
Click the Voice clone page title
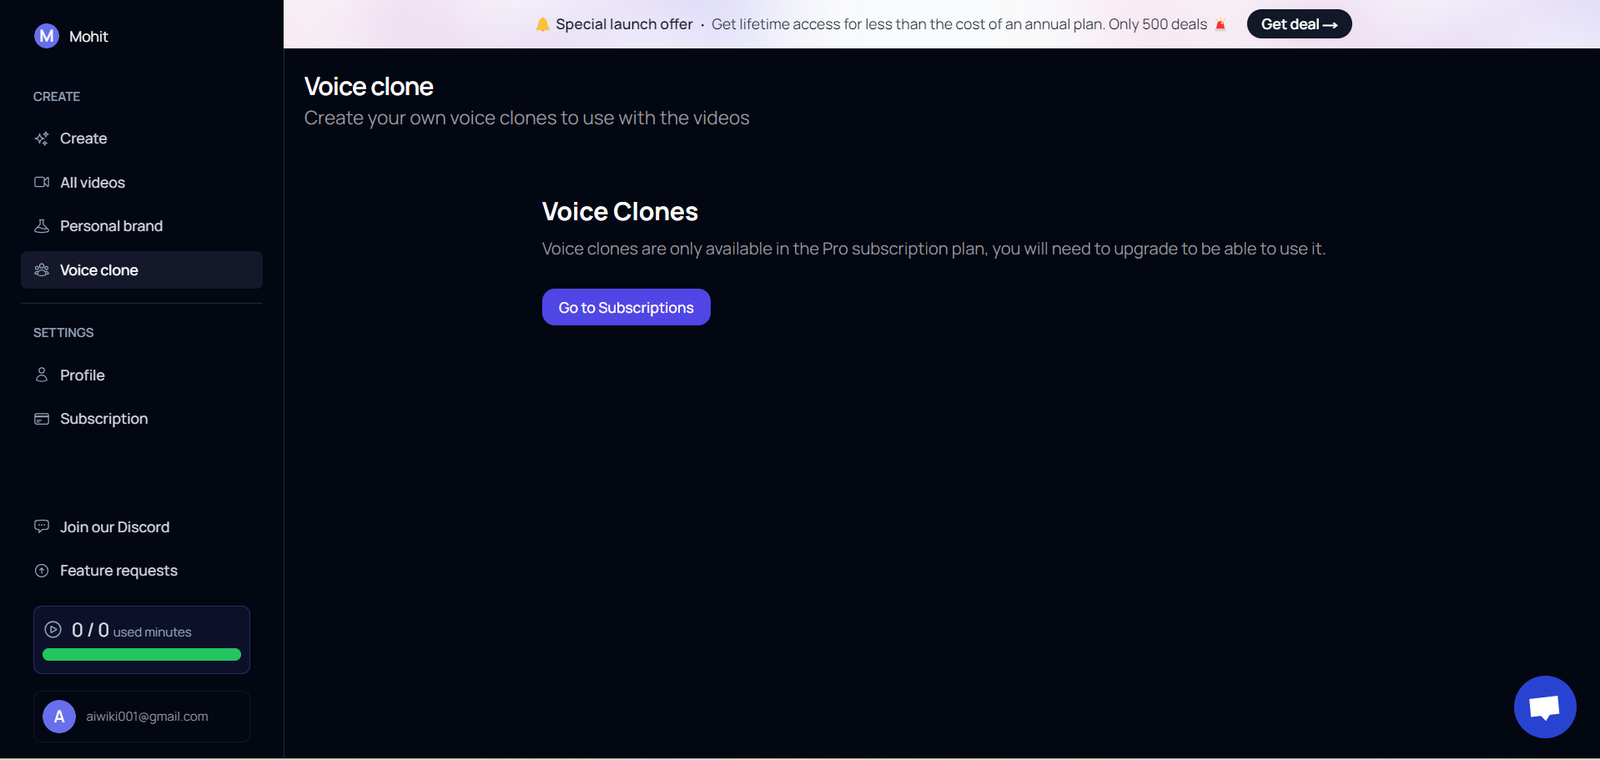click(x=369, y=87)
